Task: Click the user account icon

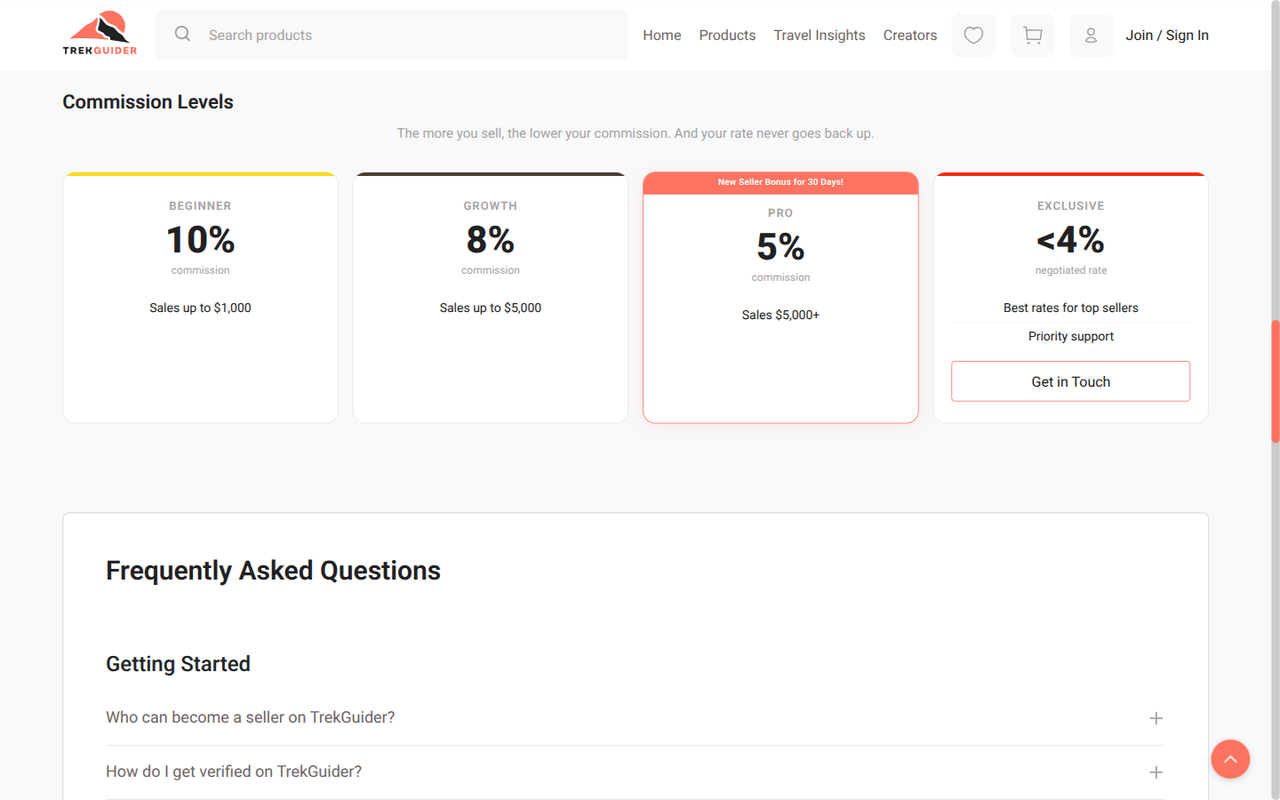Action: tap(1091, 35)
